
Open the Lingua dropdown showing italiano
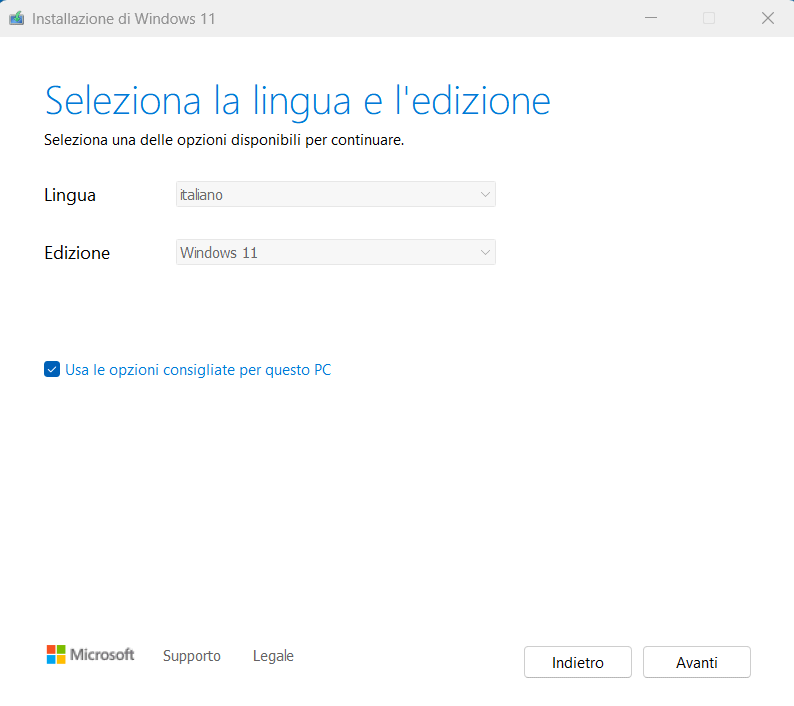(336, 194)
